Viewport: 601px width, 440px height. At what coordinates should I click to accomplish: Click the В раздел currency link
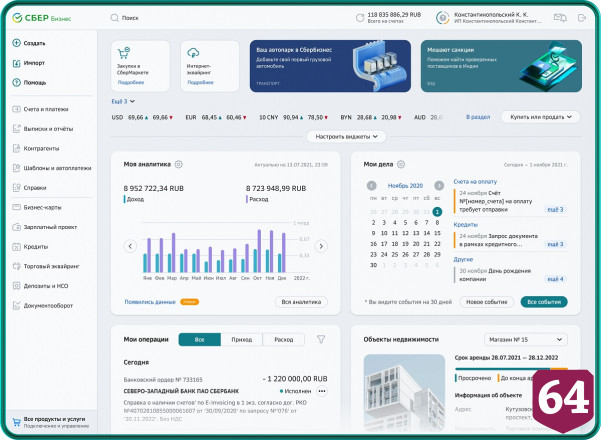(x=478, y=117)
